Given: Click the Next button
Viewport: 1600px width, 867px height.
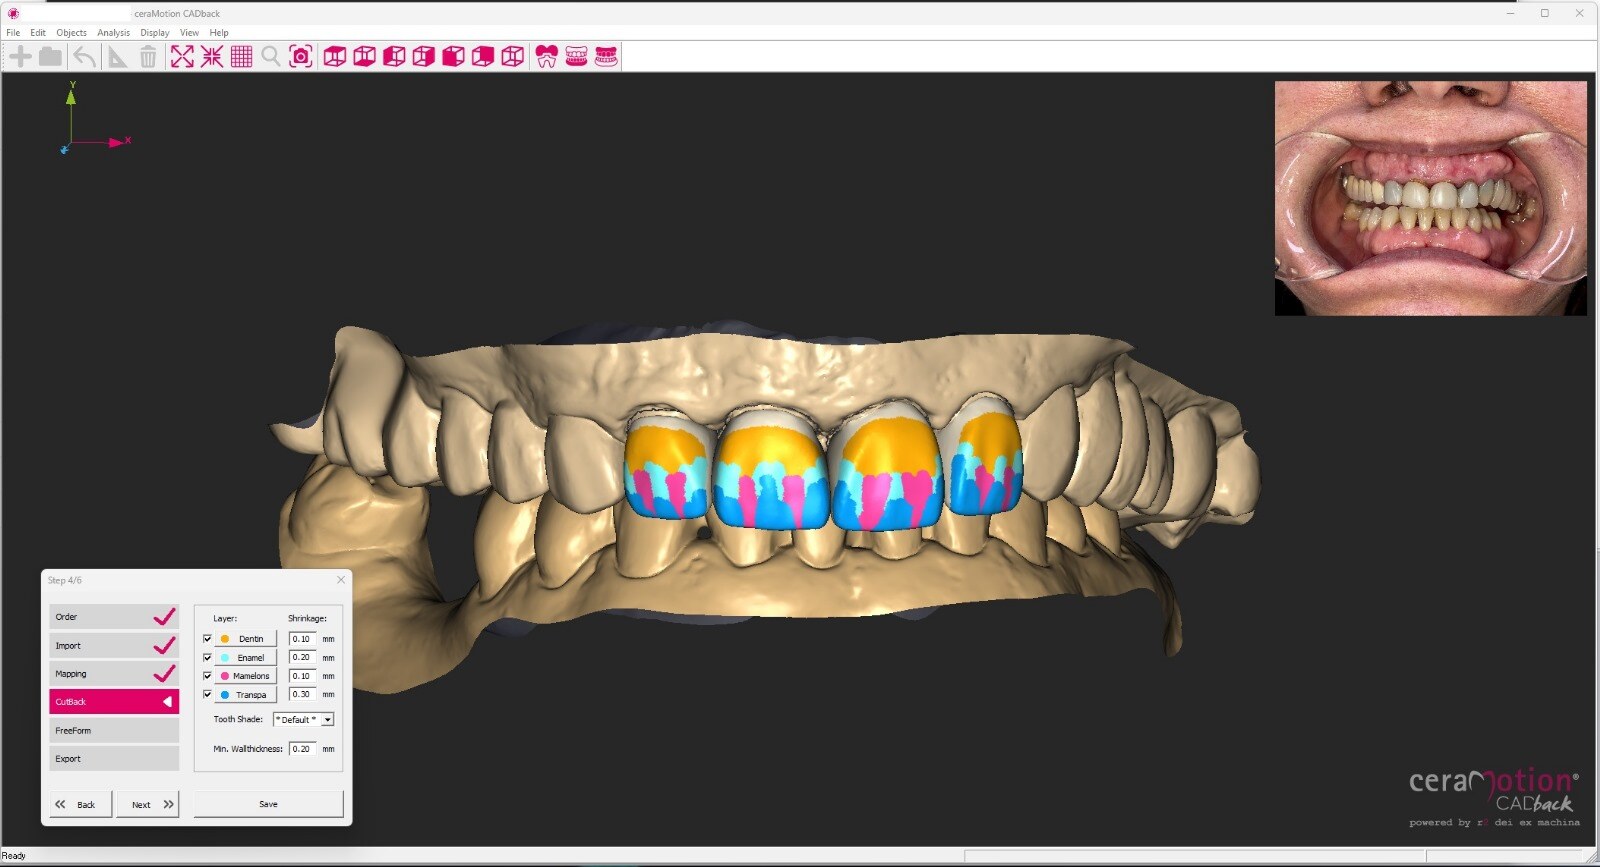Looking at the screenshot, I should click(148, 804).
